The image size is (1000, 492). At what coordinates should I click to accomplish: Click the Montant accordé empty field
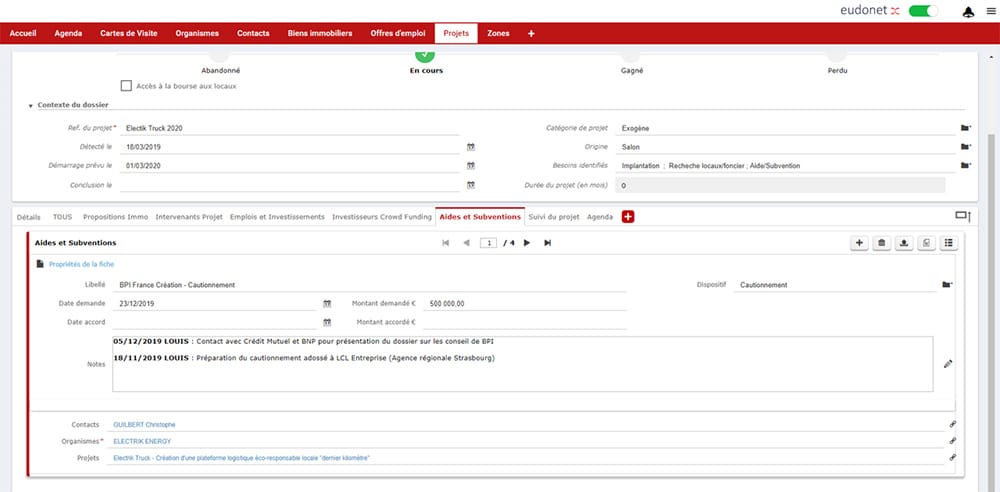(x=525, y=322)
